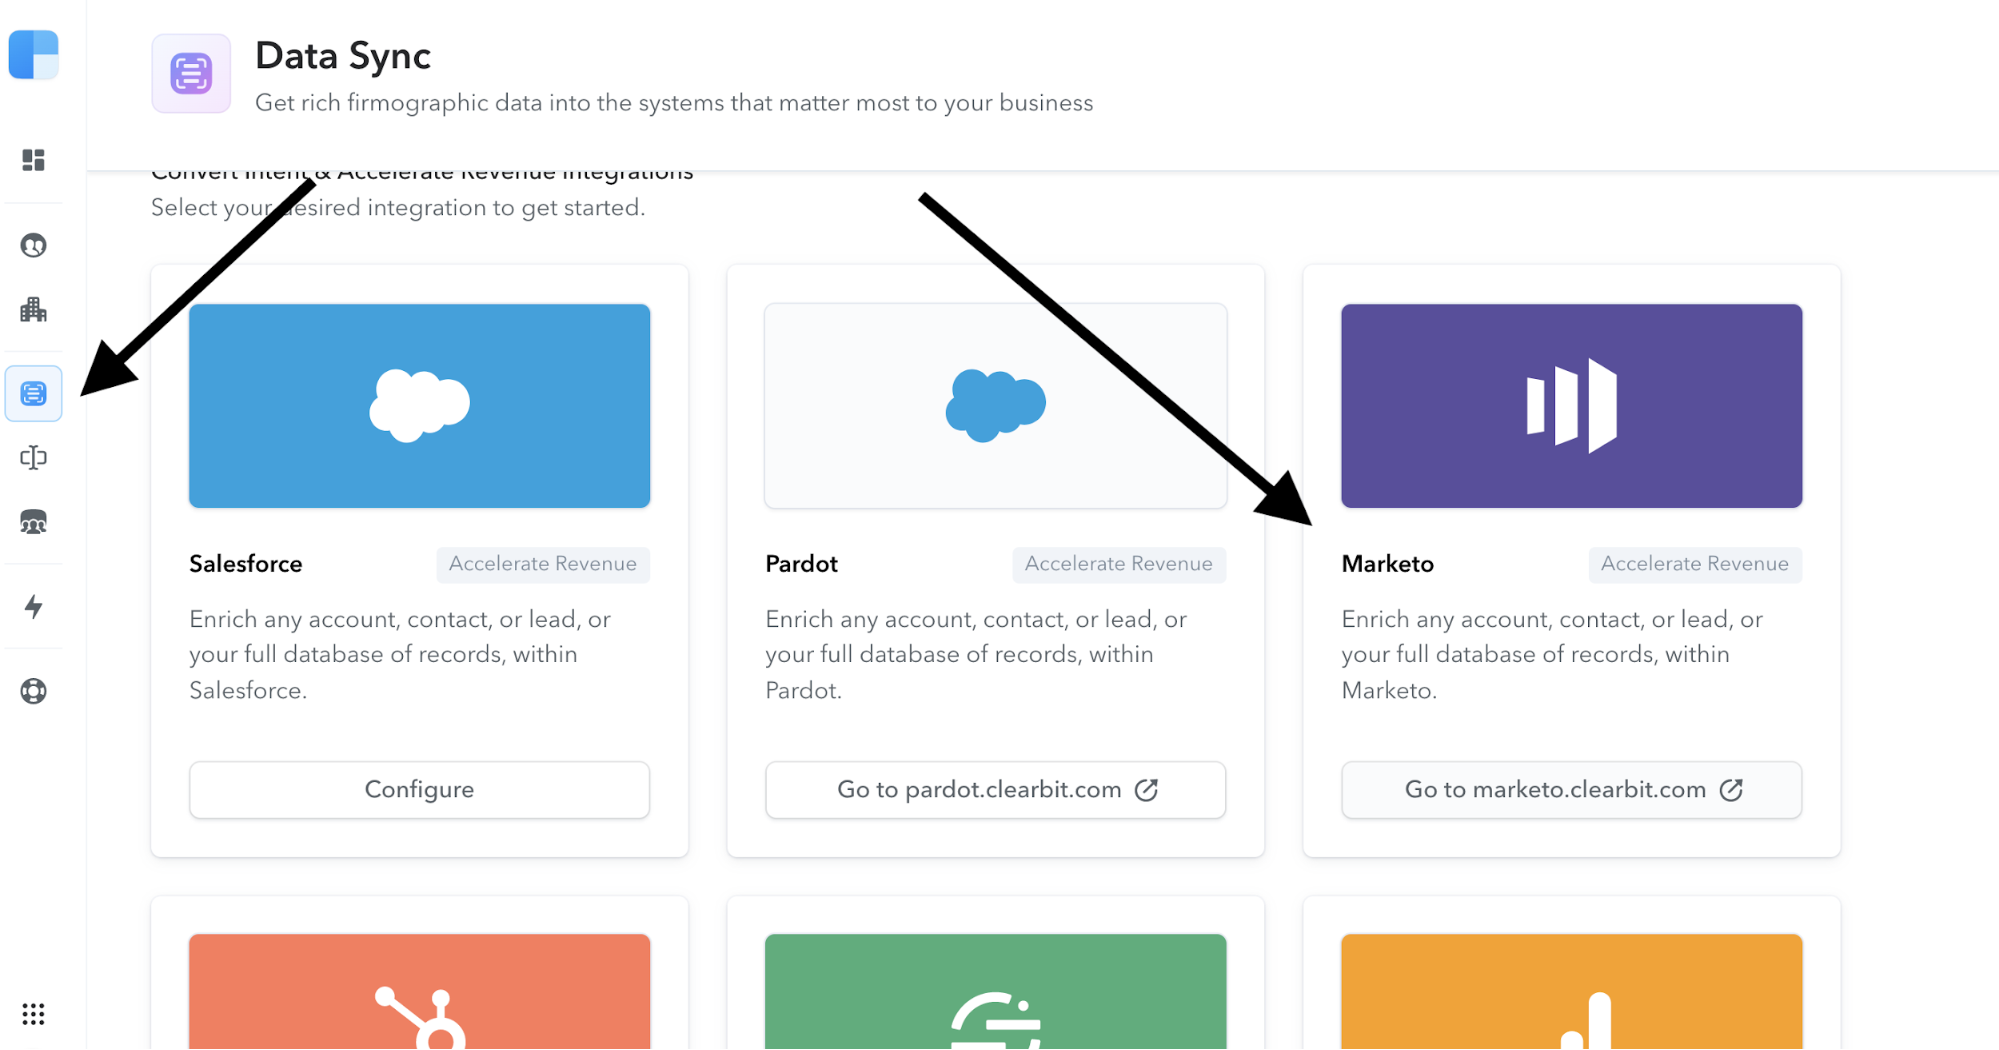Open the audiences group icon in sidebar
1999x1050 pixels.
click(34, 522)
